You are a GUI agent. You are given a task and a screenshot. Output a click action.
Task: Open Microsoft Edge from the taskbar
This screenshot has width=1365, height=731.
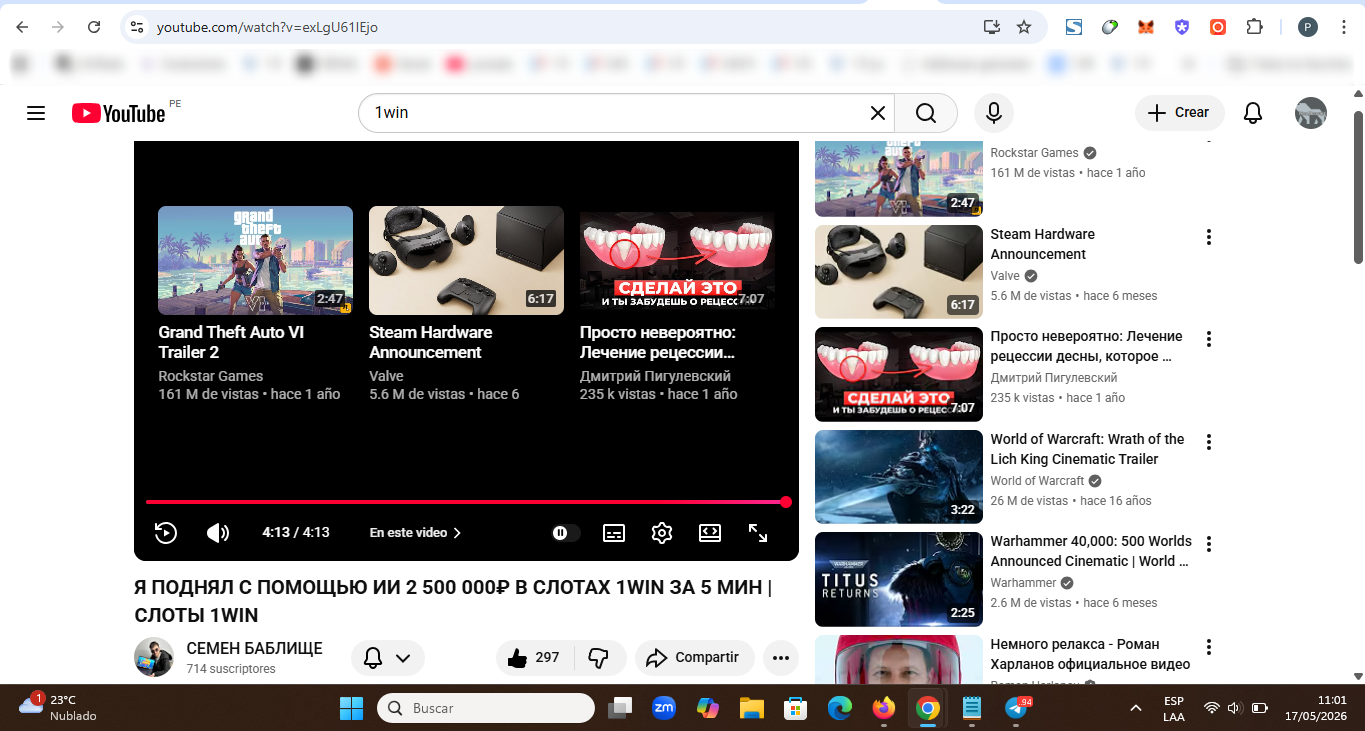pyautogui.click(x=840, y=708)
